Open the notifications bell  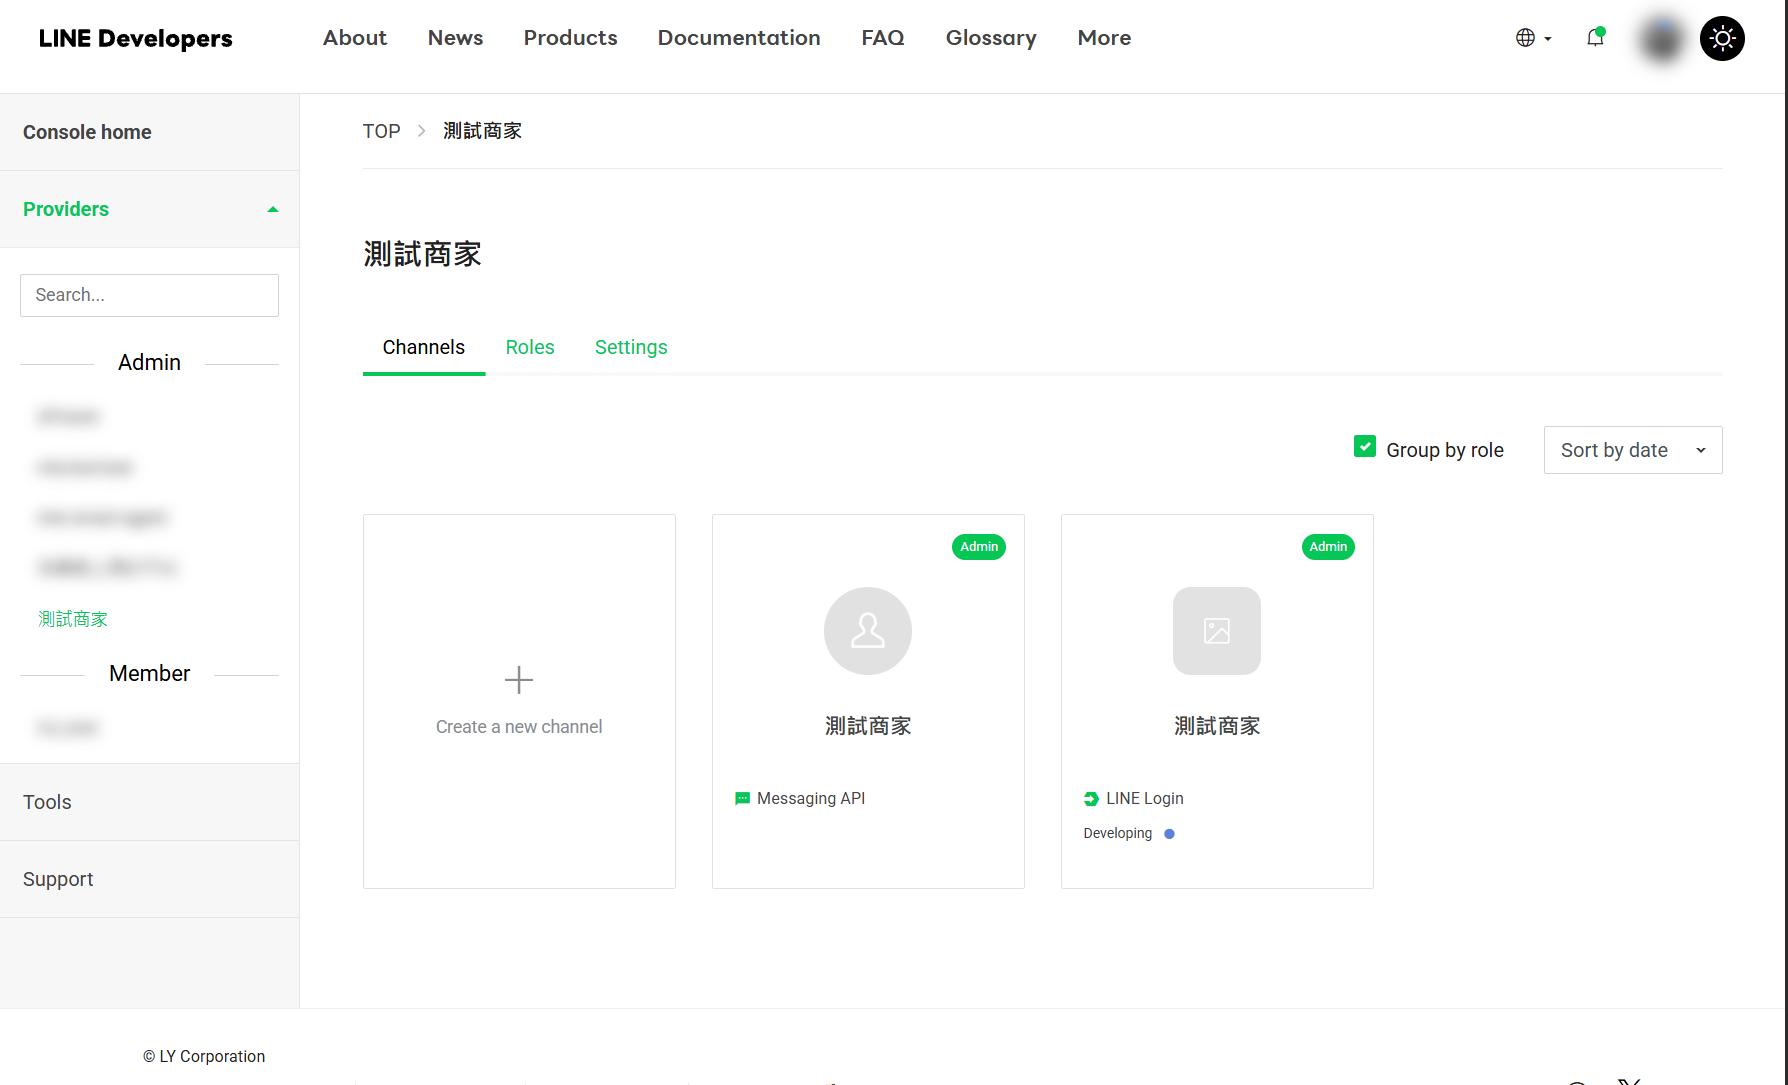[1595, 38]
